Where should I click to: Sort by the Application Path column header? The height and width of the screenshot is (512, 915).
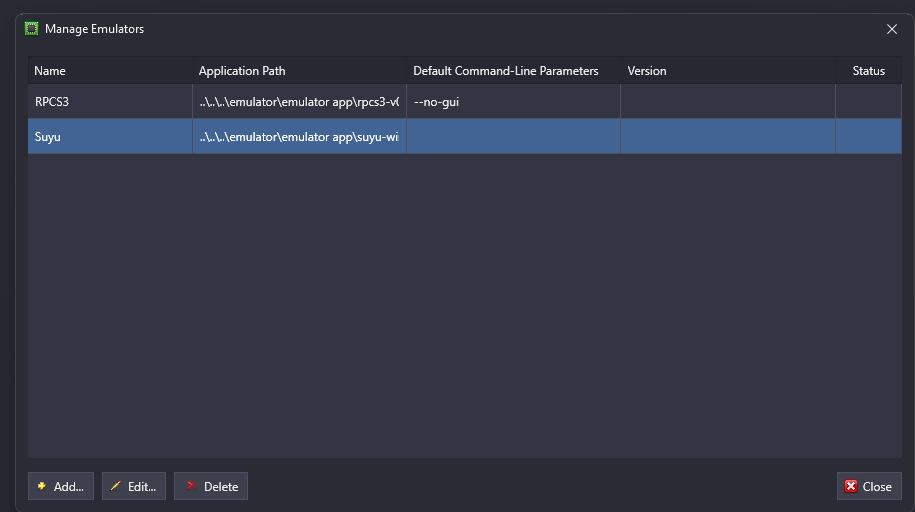[x=298, y=71]
